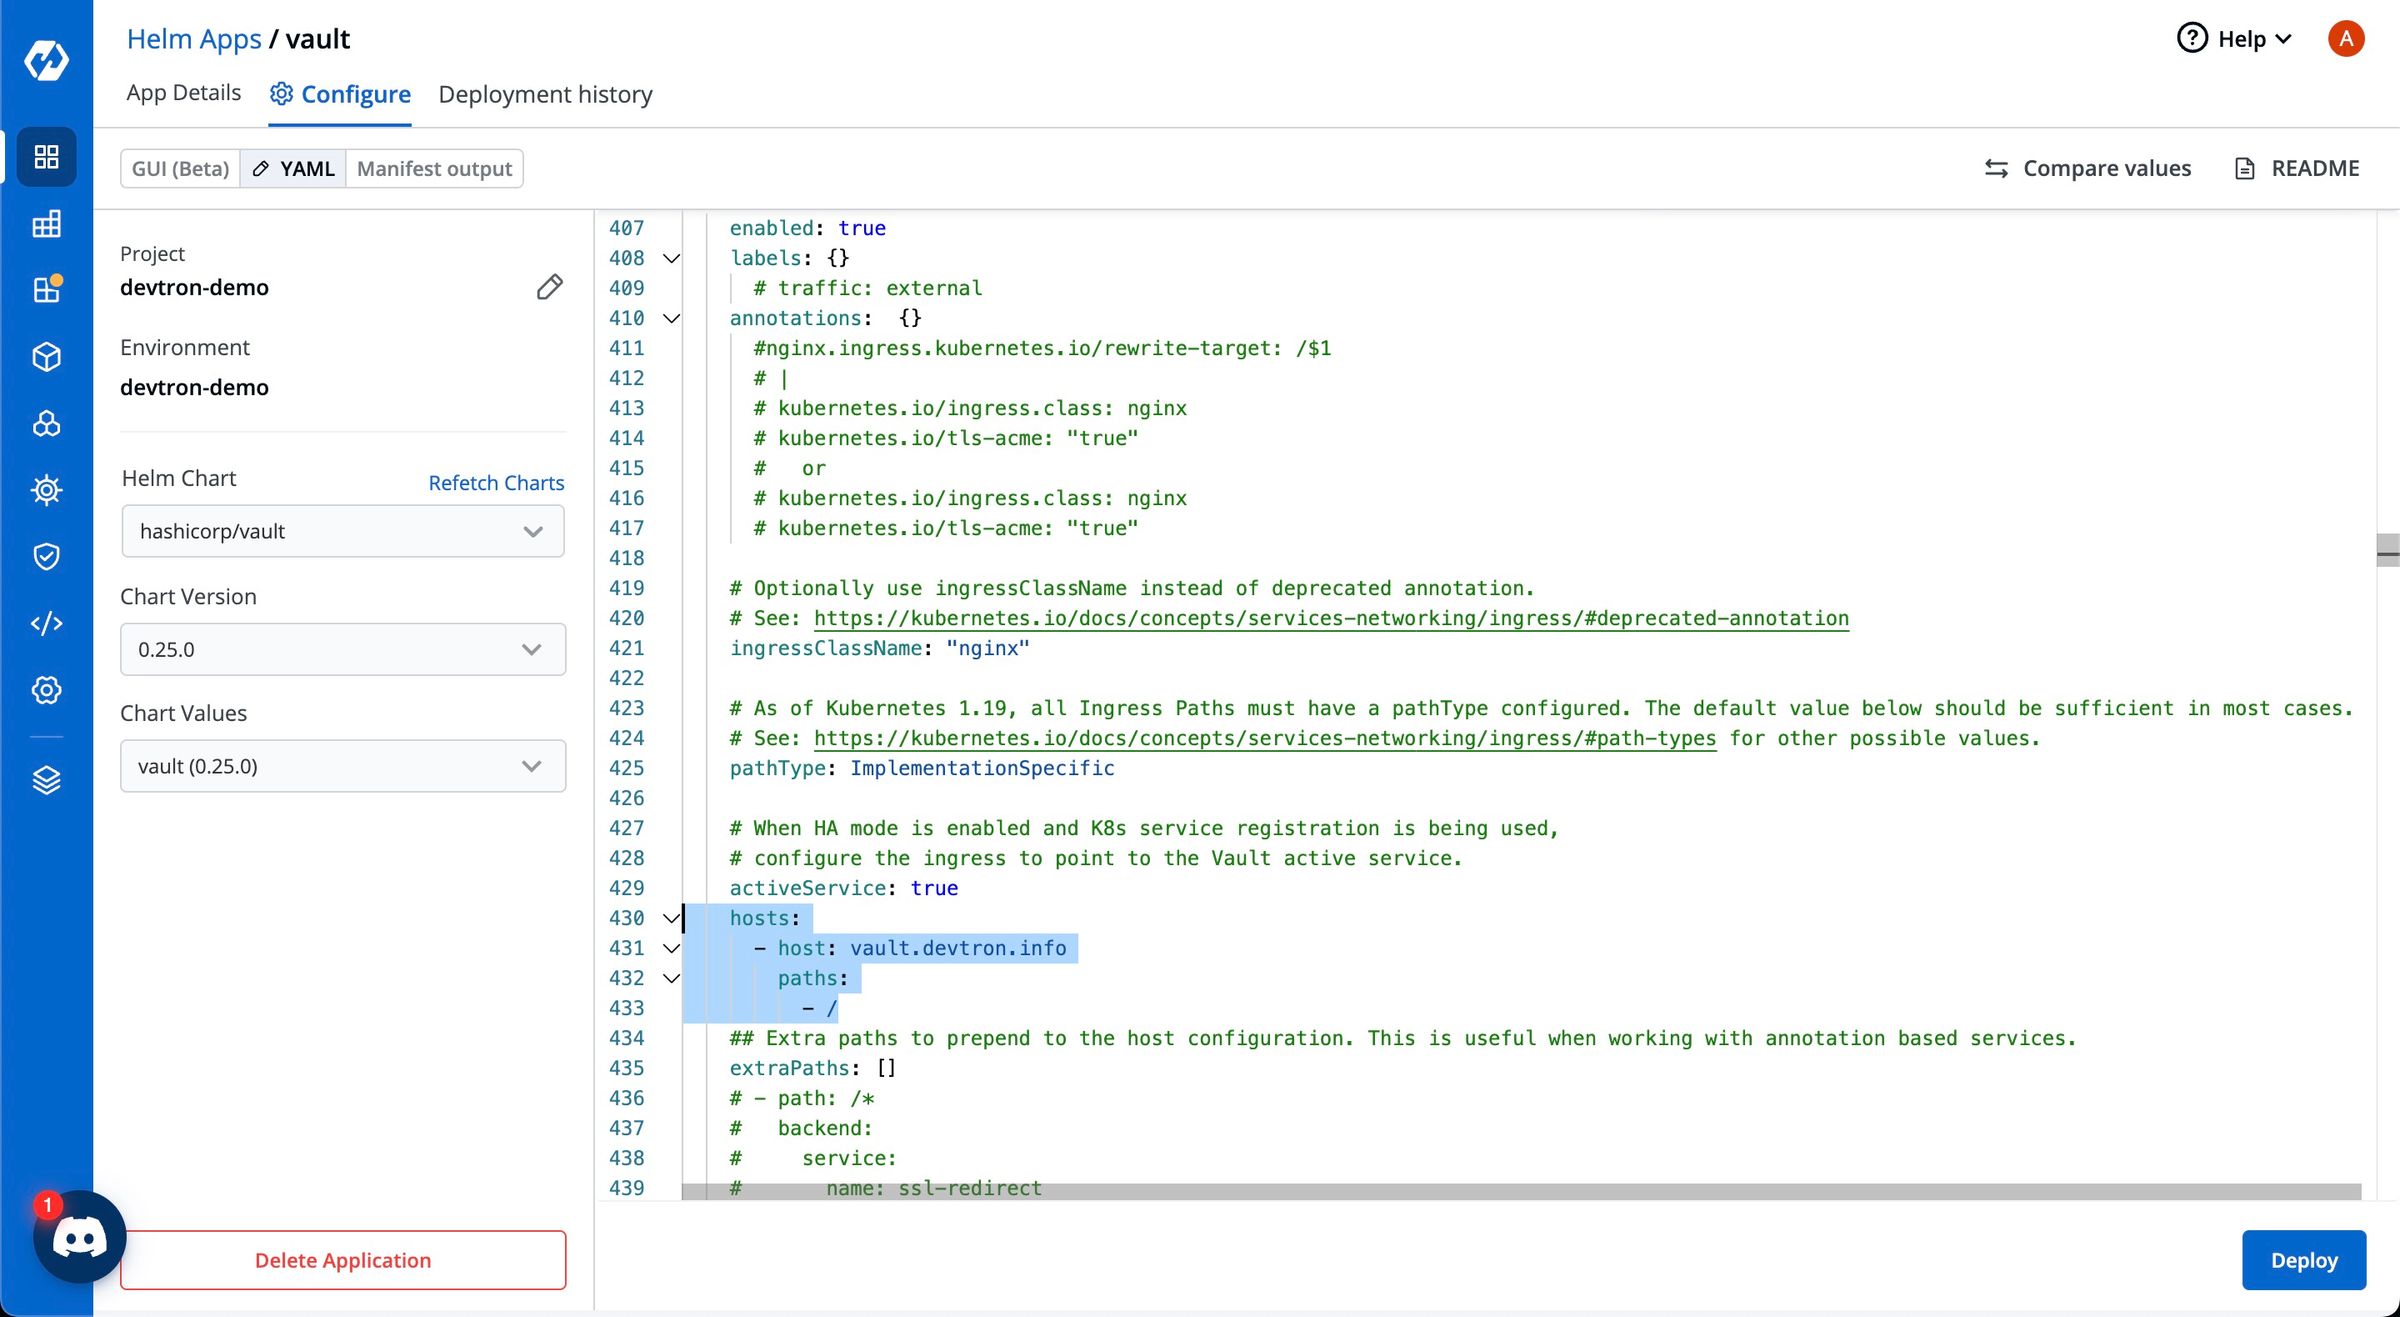Click the pencil icon to edit project
Screen dimensions: 2400x1317
click(549, 287)
